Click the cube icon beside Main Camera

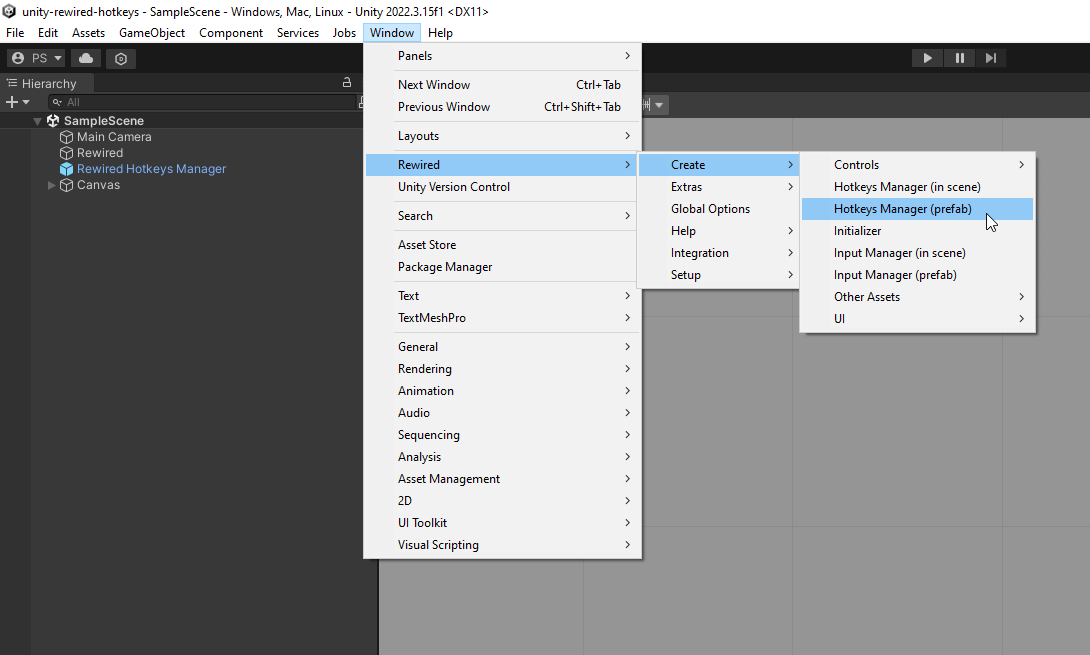click(x=66, y=136)
